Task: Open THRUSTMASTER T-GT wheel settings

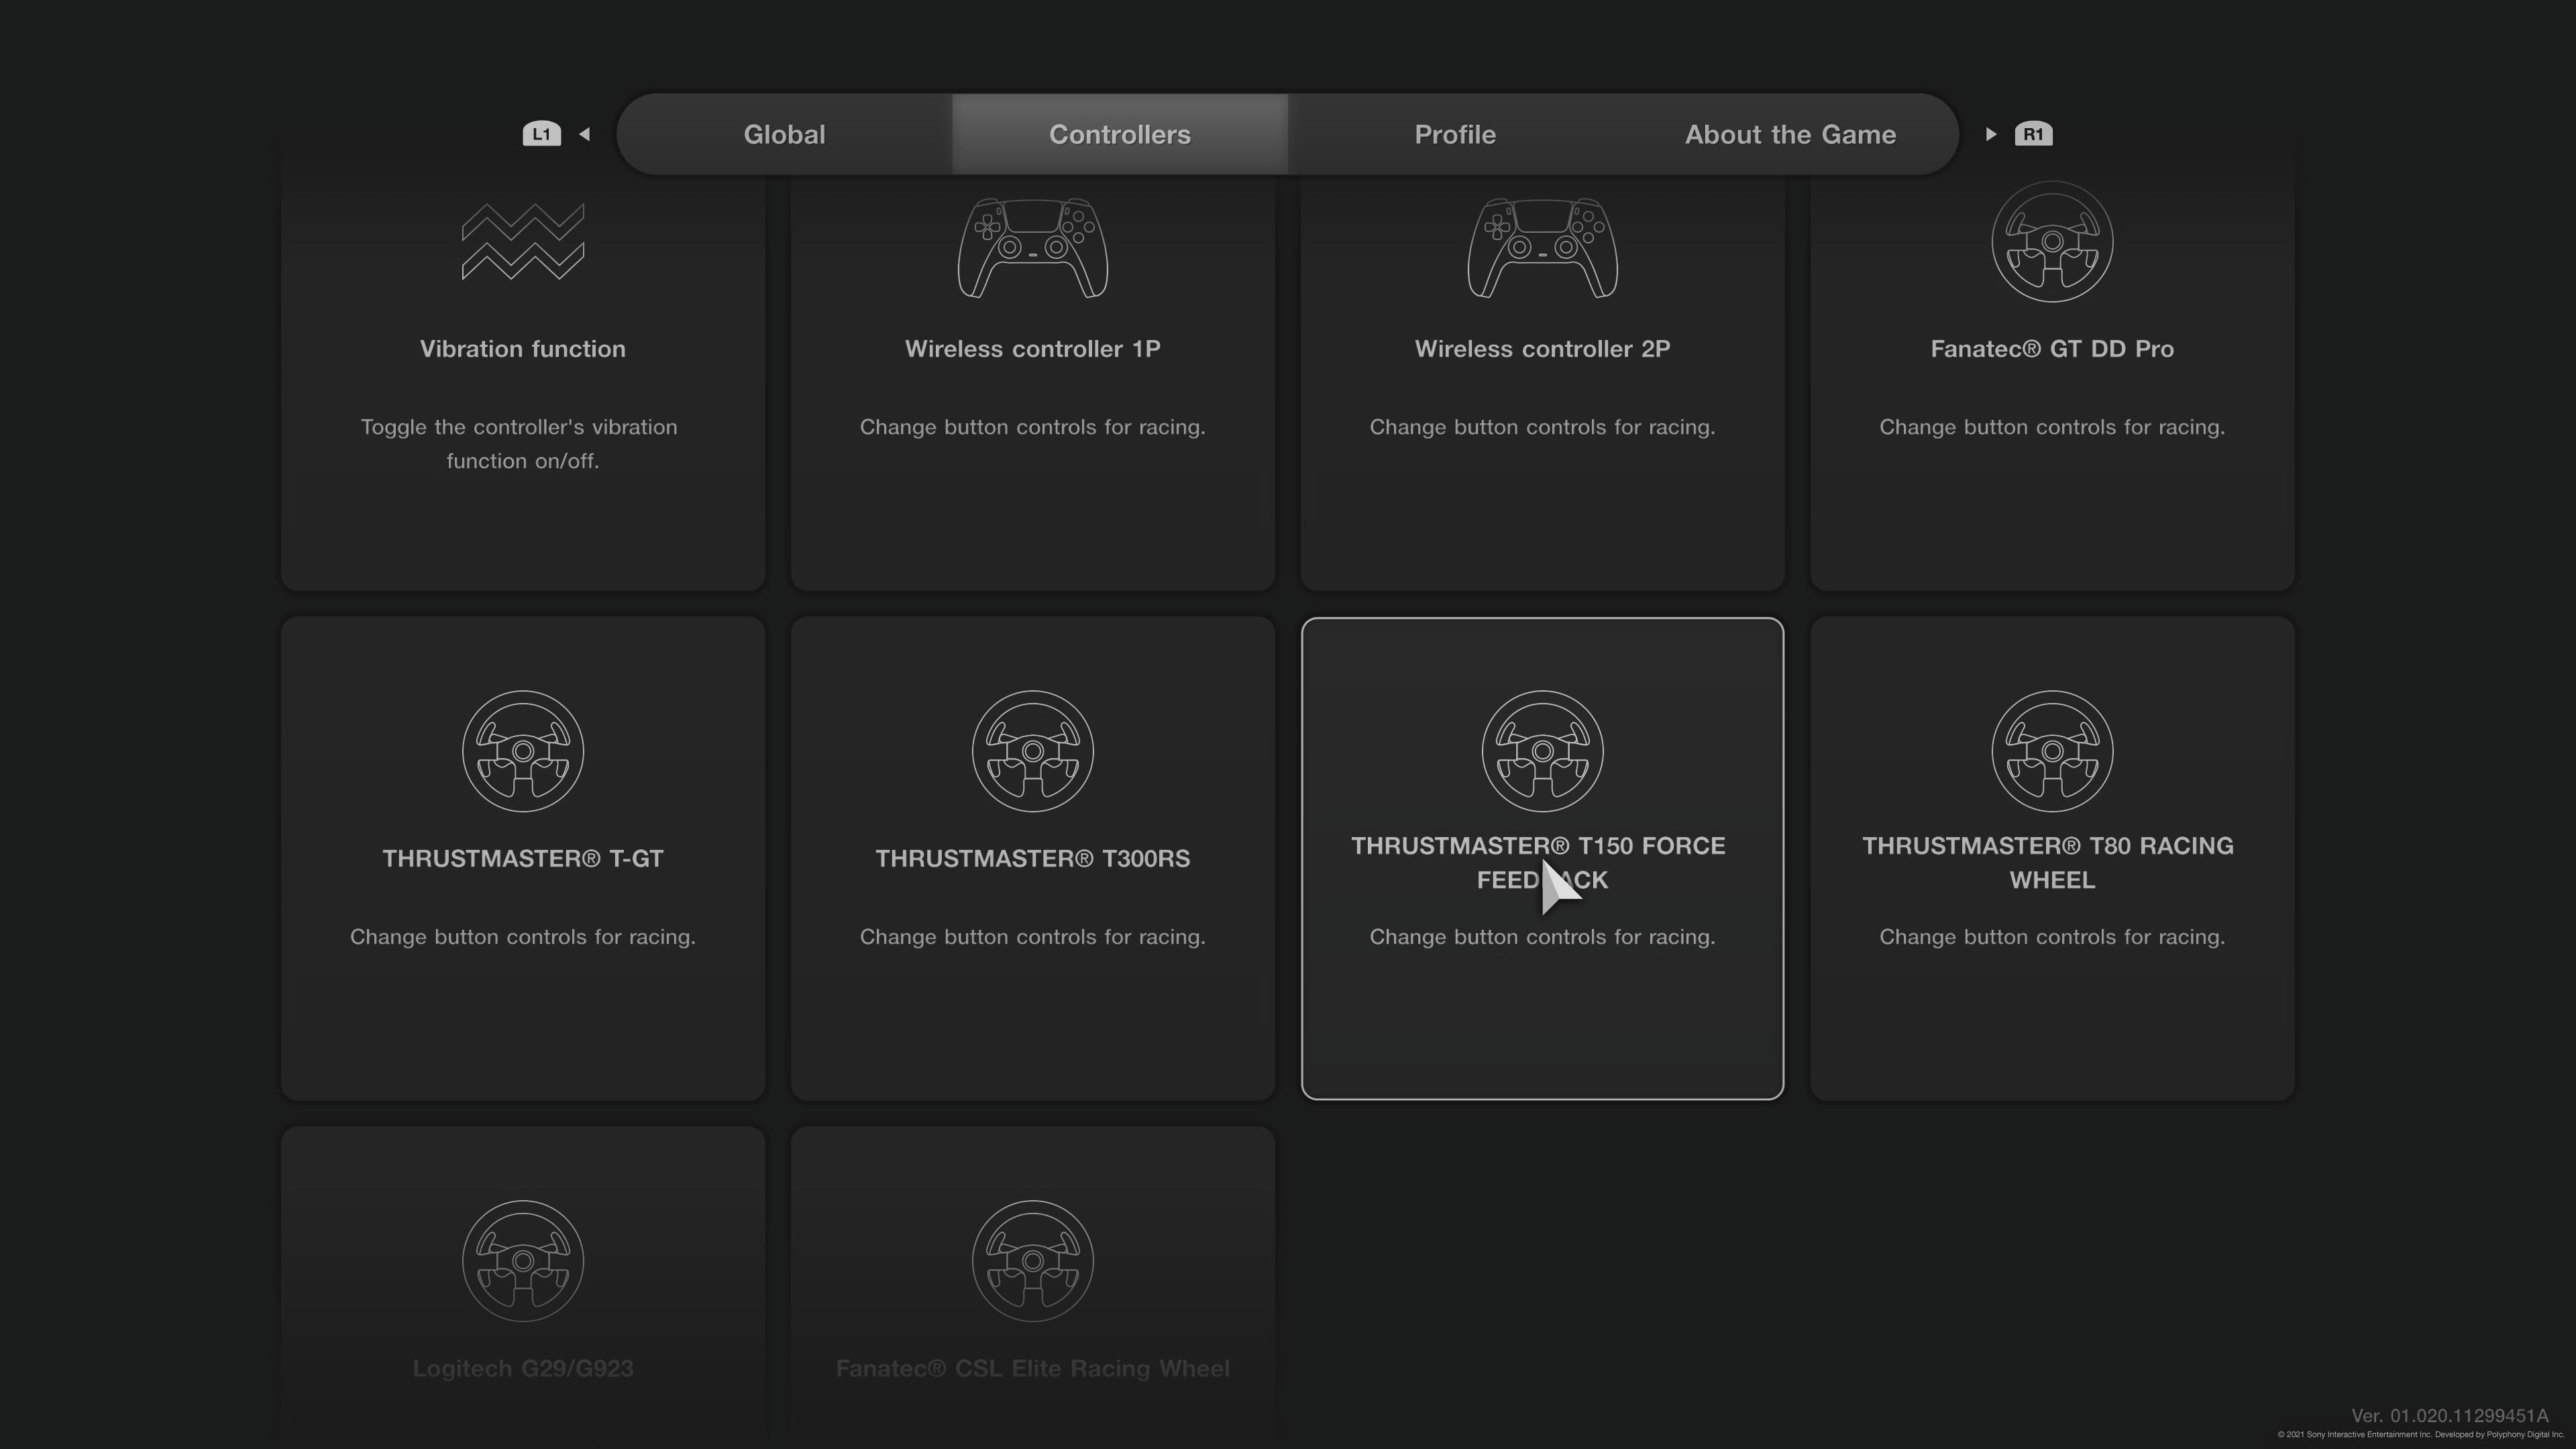Action: [x=522, y=858]
